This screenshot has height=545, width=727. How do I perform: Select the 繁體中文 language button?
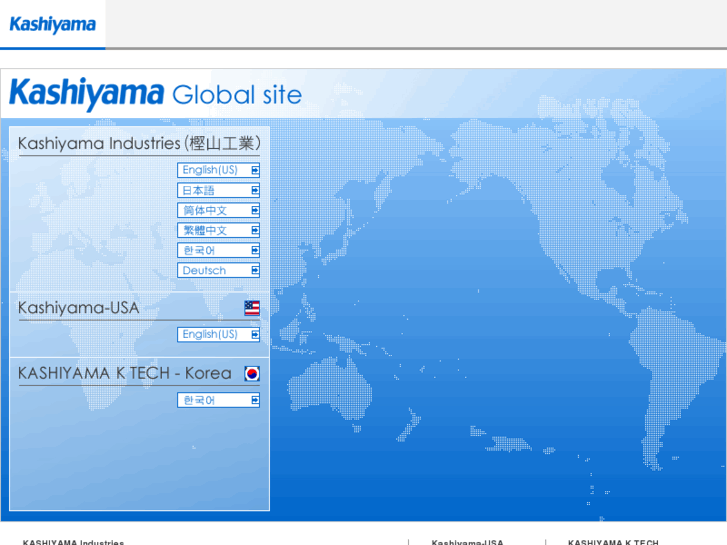[218, 230]
